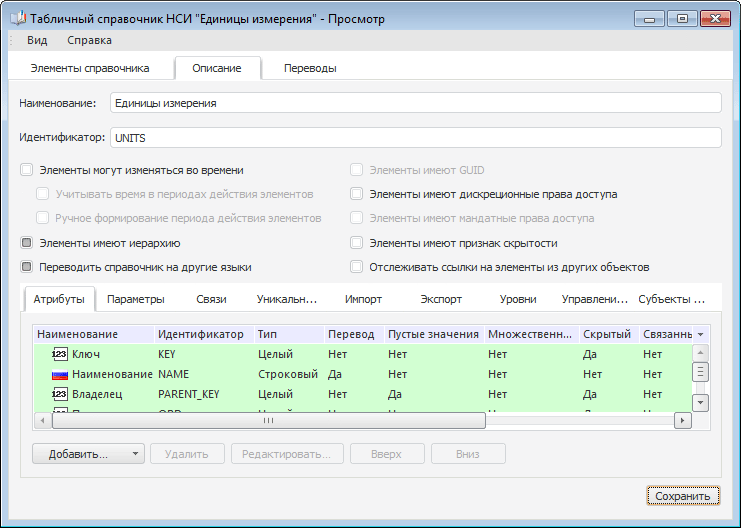742x528 pixels.
Task: Click the Ключ attribute row name
Action: (x=86, y=354)
